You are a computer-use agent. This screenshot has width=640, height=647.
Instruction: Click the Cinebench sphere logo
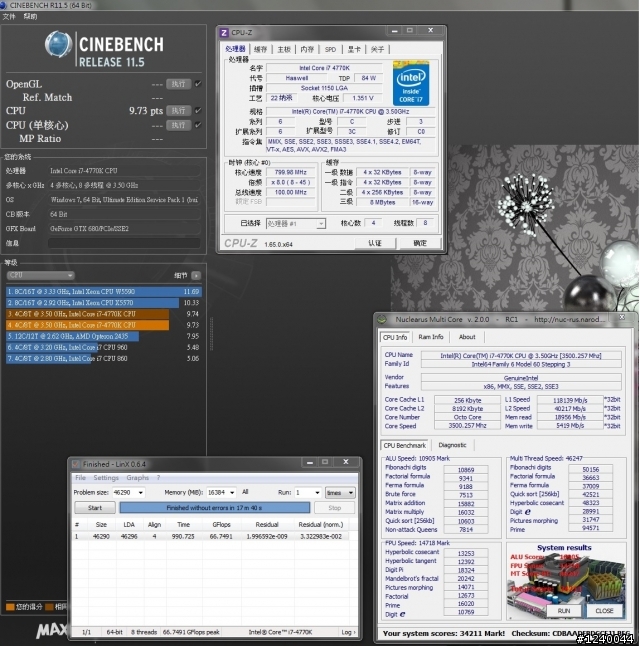[58, 44]
